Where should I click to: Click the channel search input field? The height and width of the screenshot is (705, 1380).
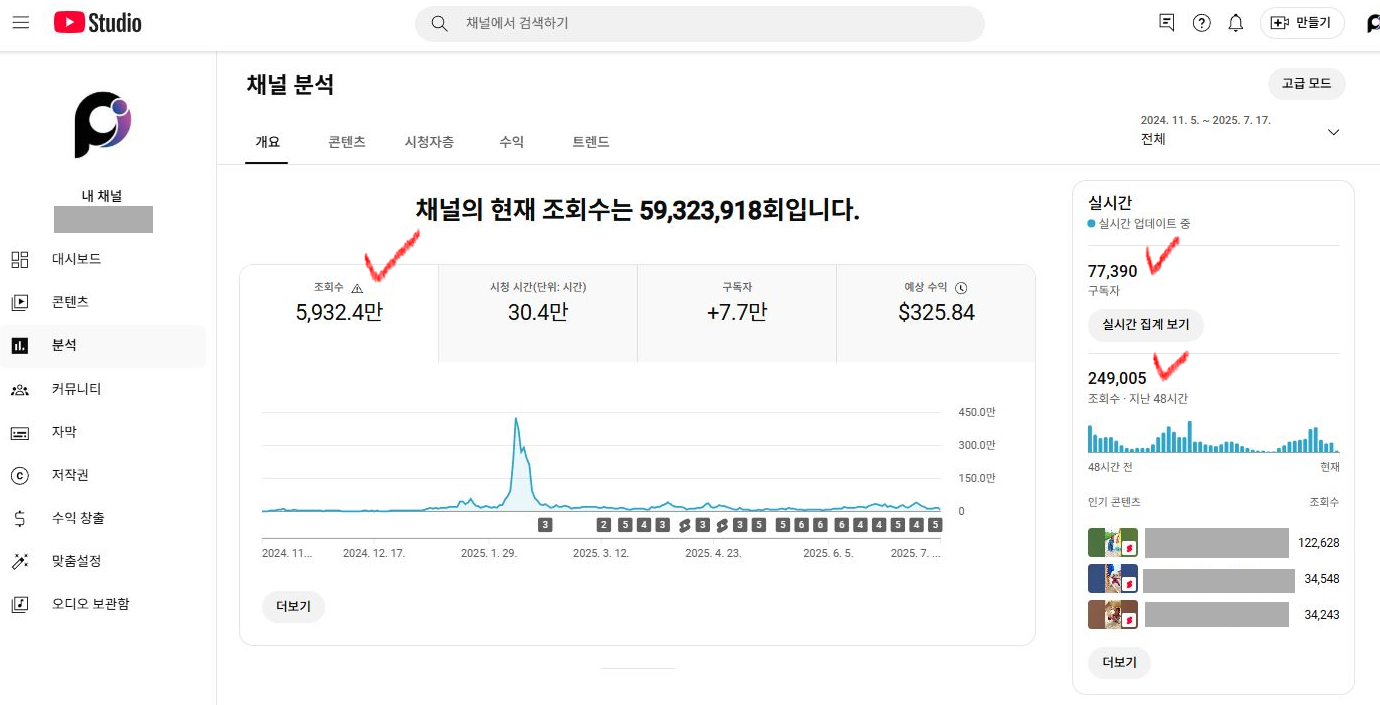[700, 23]
